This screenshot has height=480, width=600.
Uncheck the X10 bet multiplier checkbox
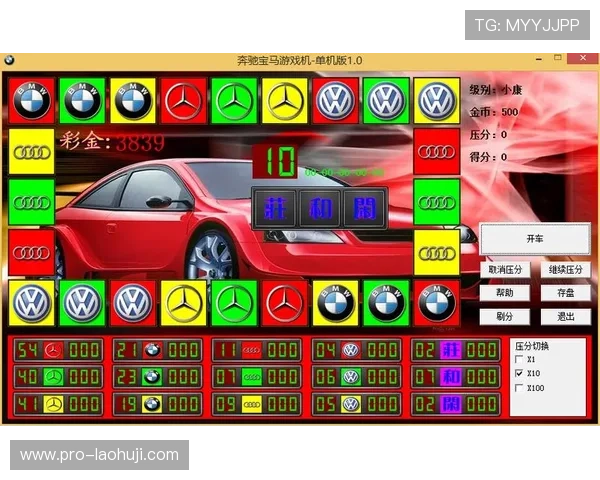518,373
